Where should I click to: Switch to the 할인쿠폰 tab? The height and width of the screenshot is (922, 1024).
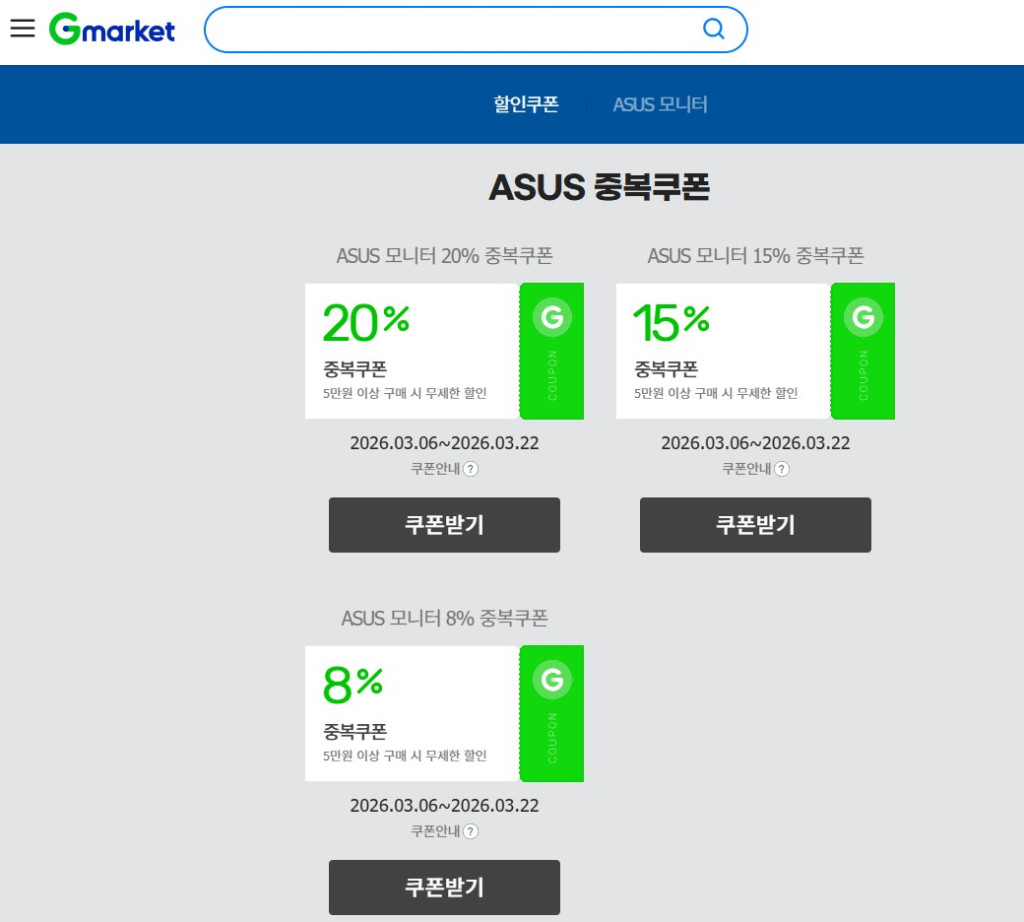coord(526,104)
